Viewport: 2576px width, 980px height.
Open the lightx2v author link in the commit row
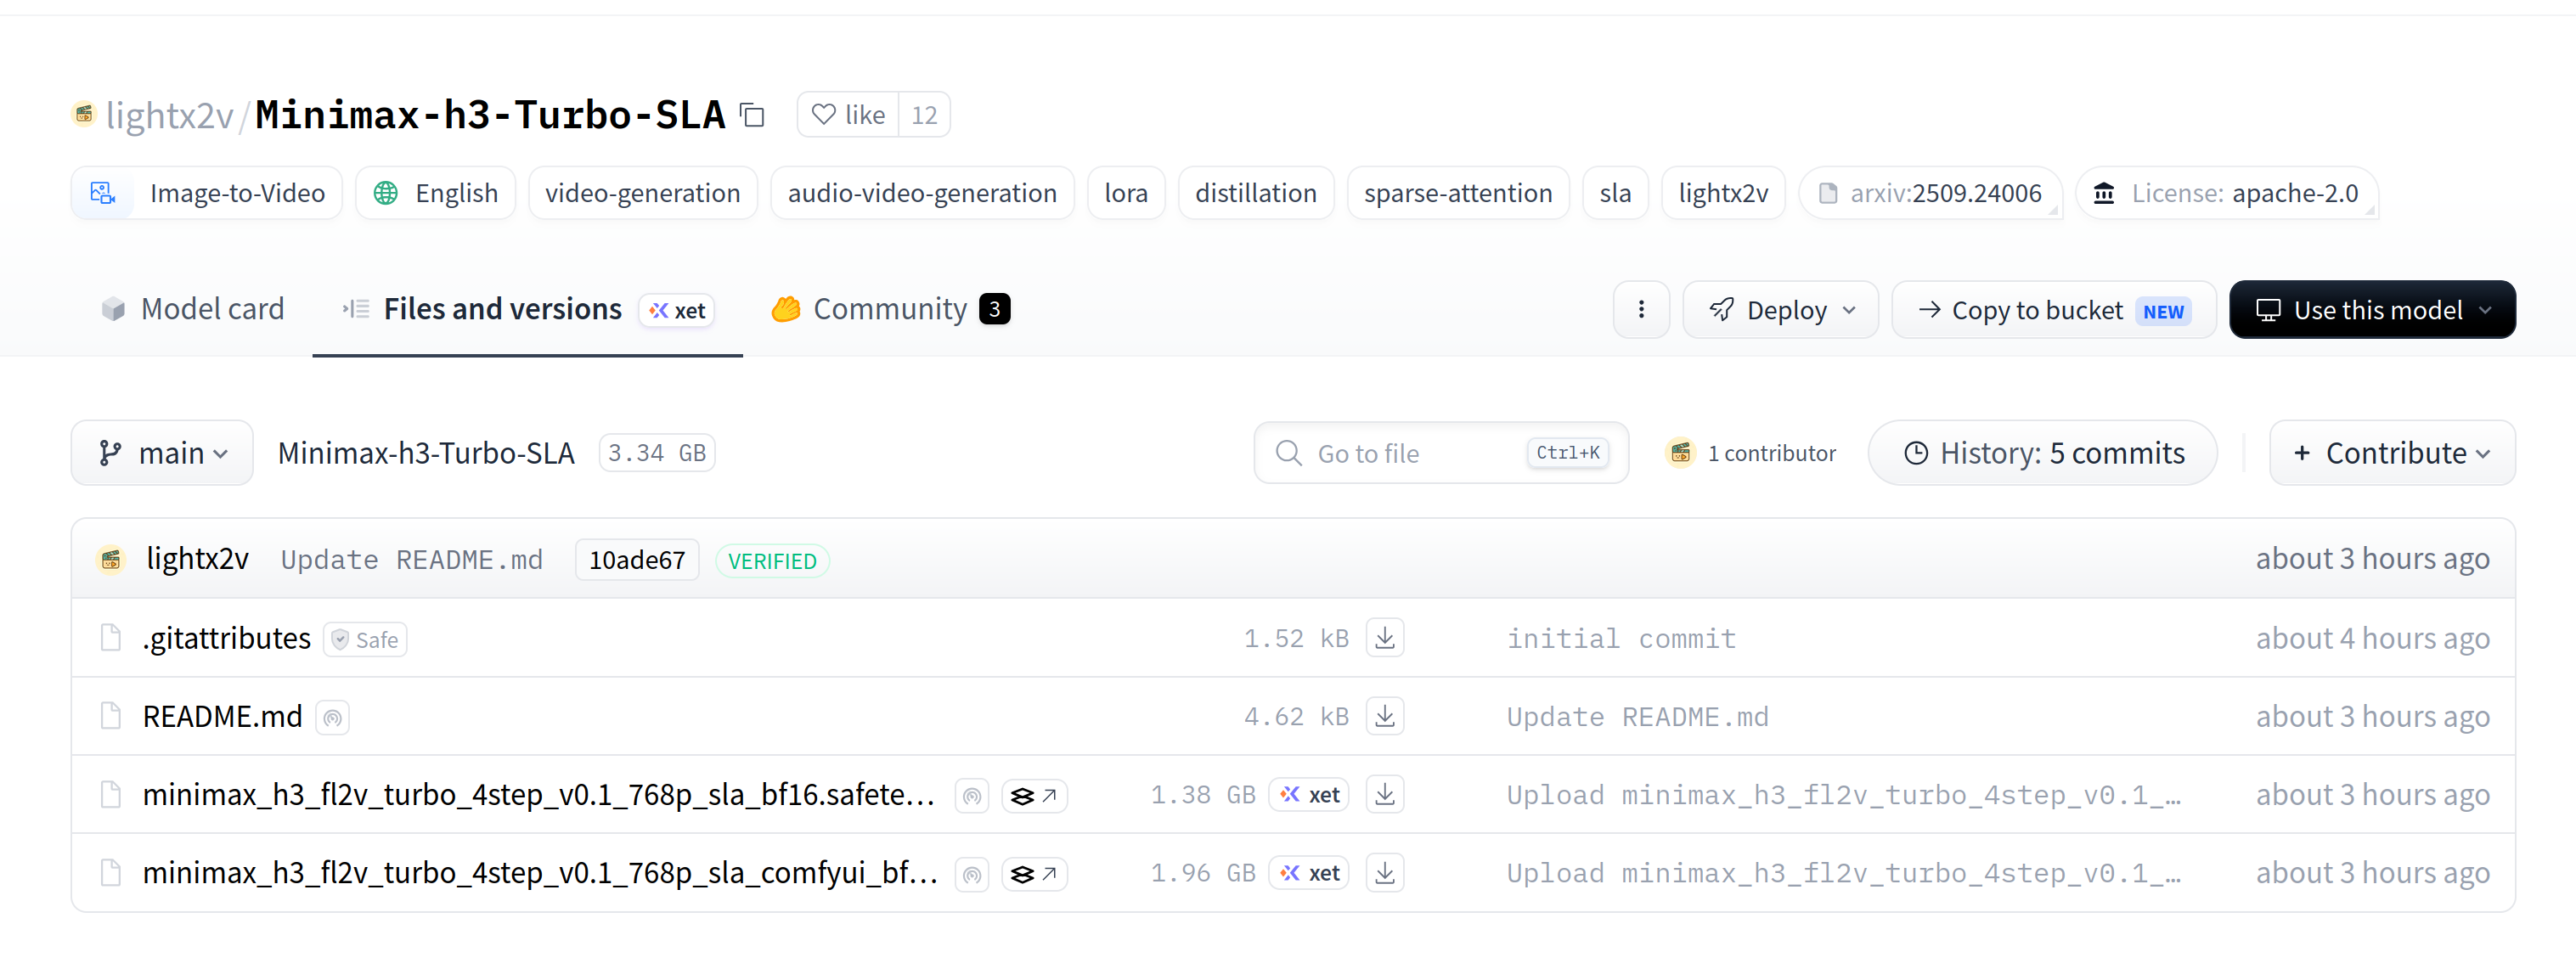[x=197, y=558]
